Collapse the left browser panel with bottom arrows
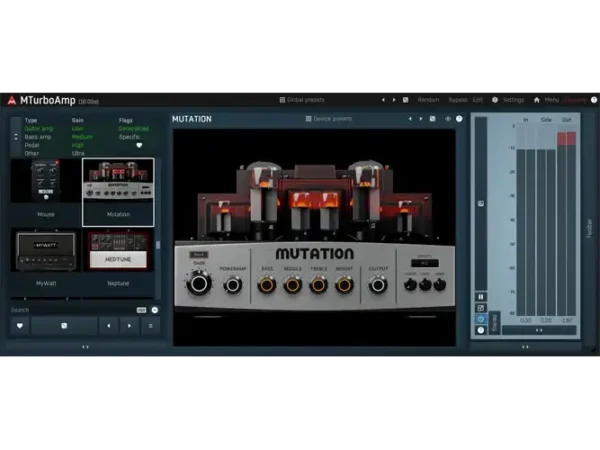This screenshot has width=600, height=450. click(x=85, y=347)
